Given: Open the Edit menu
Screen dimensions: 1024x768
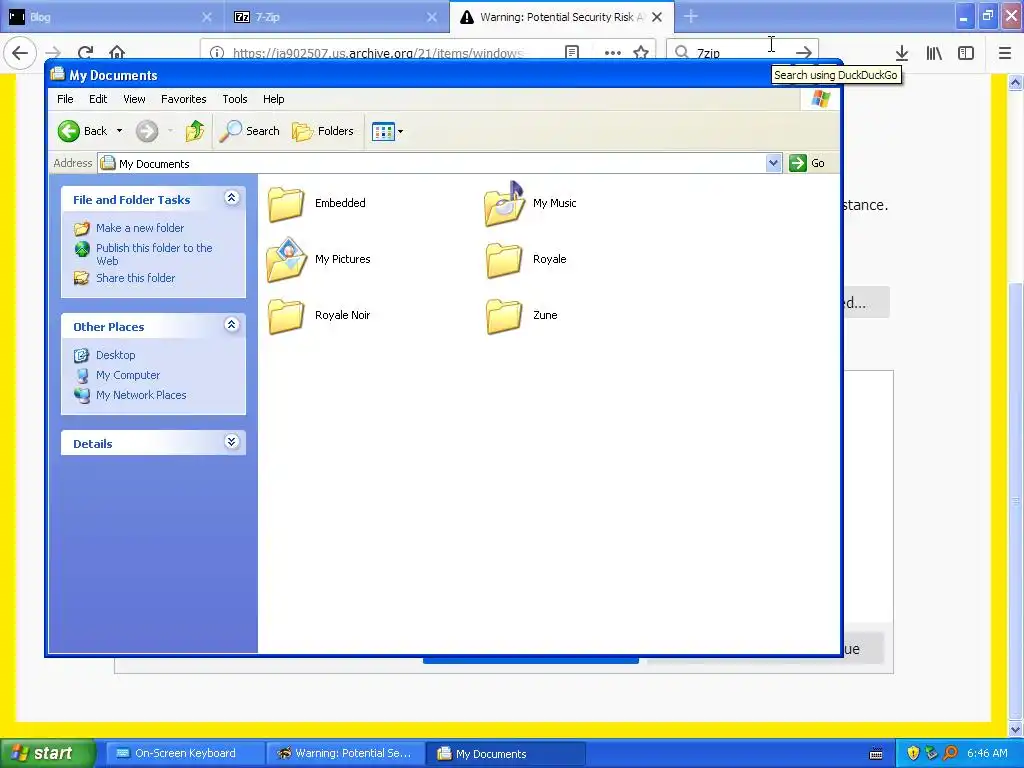Looking at the screenshot, I should (x=98, y=99).
